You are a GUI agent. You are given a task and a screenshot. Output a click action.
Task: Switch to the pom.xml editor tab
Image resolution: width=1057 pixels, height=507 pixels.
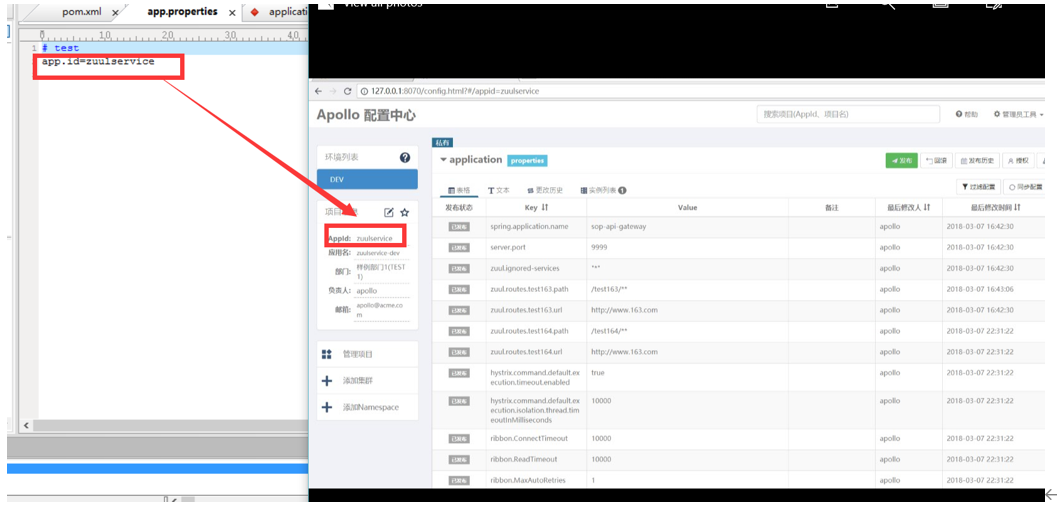[81, 12]
